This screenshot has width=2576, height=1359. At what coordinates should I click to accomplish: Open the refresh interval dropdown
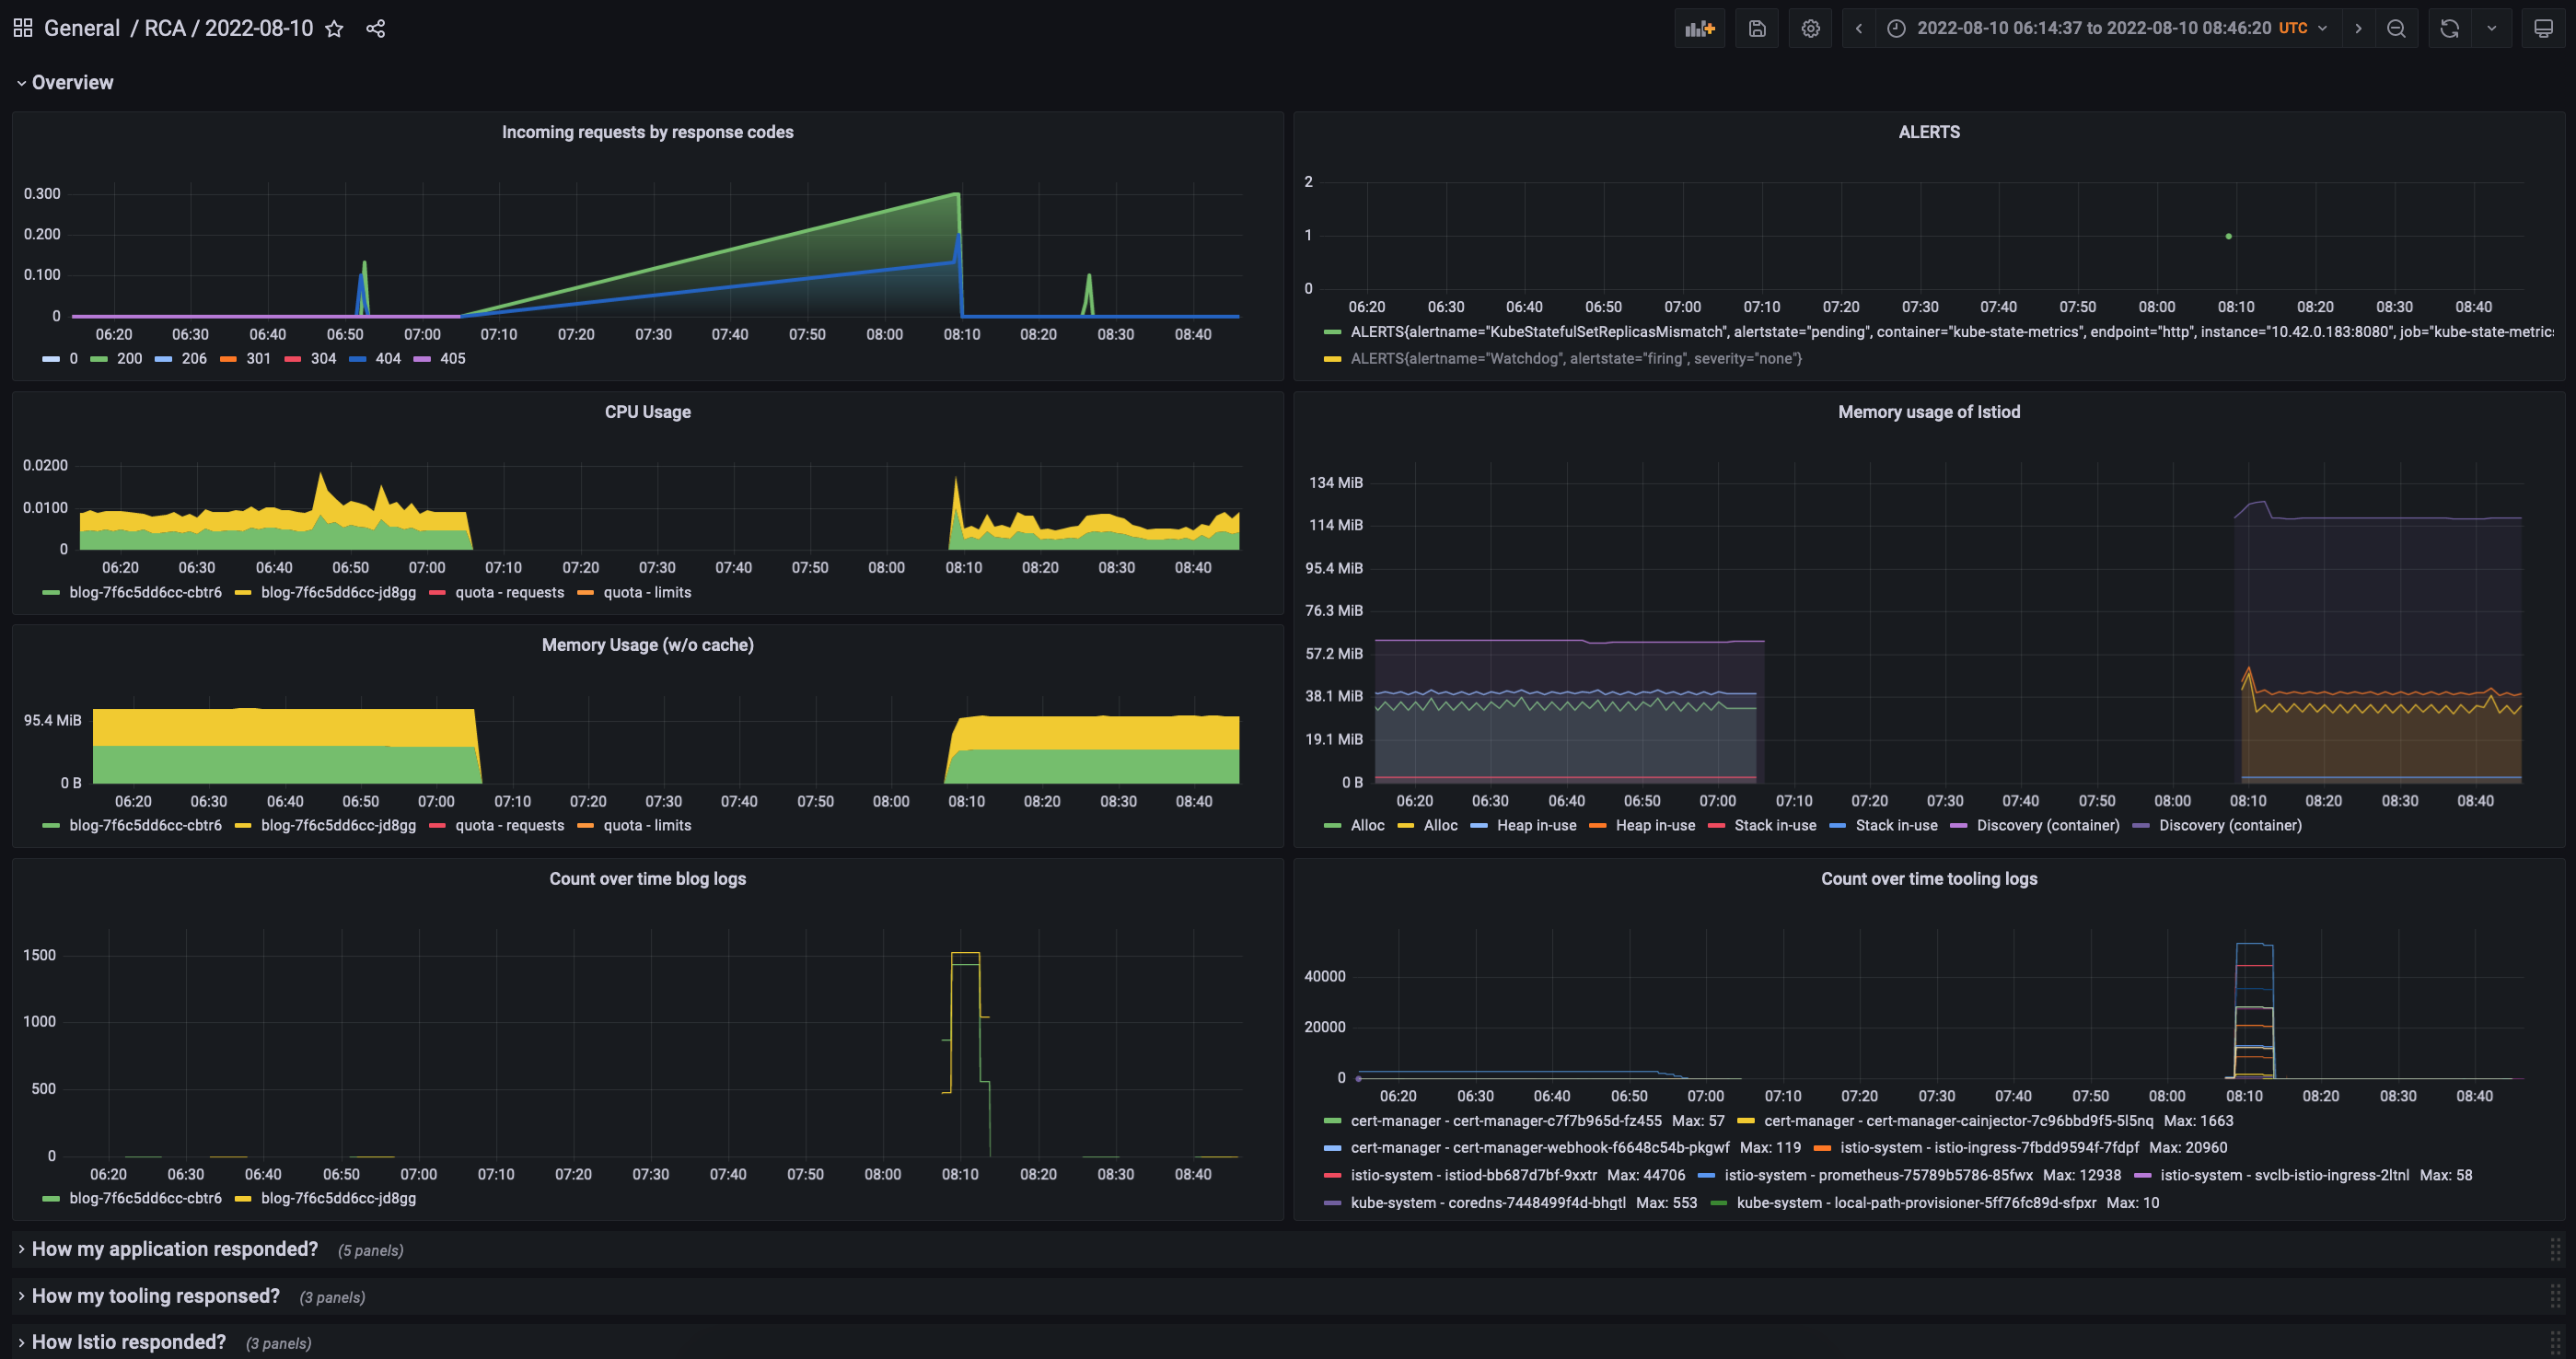point(2491,28)
